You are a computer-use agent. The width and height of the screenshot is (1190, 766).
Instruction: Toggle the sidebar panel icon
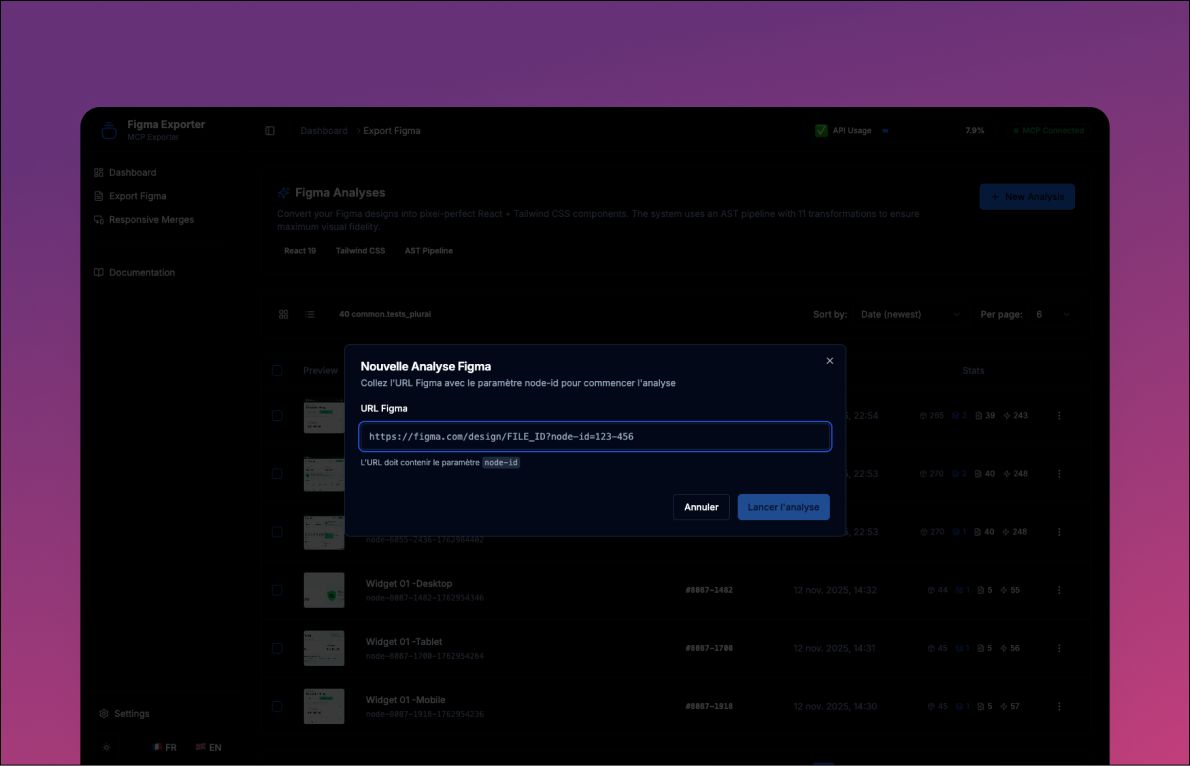pyautogui.click(x=269, y=131)
